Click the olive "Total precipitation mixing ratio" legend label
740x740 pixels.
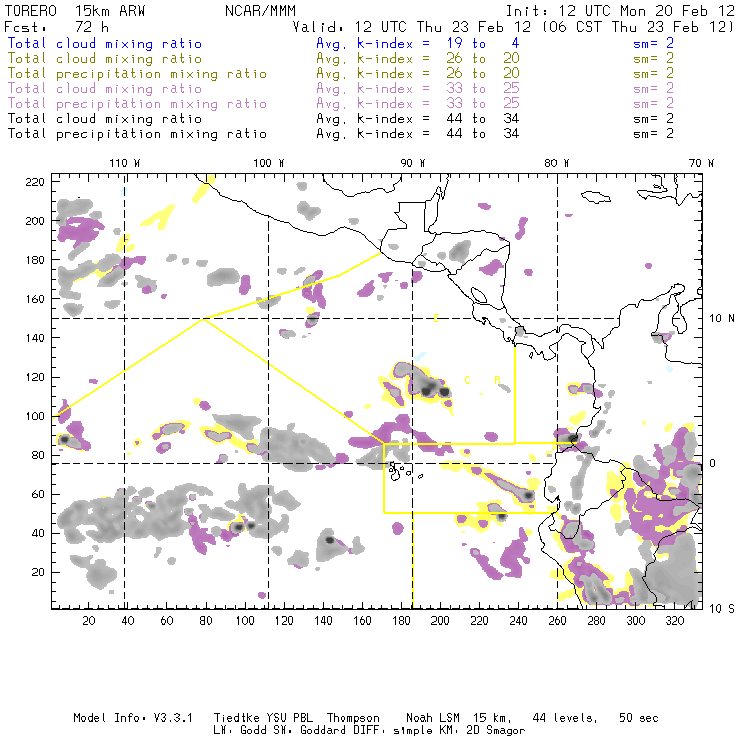click(137, 74)
